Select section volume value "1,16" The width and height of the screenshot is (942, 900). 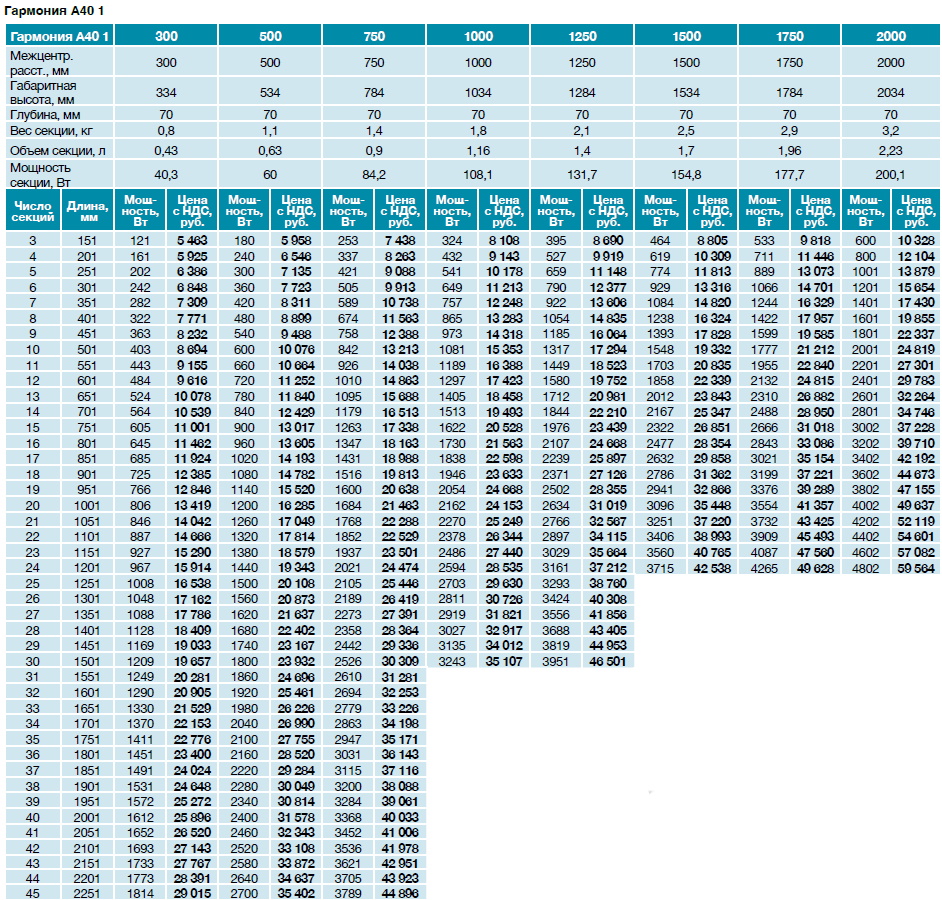tap(478, 150)
